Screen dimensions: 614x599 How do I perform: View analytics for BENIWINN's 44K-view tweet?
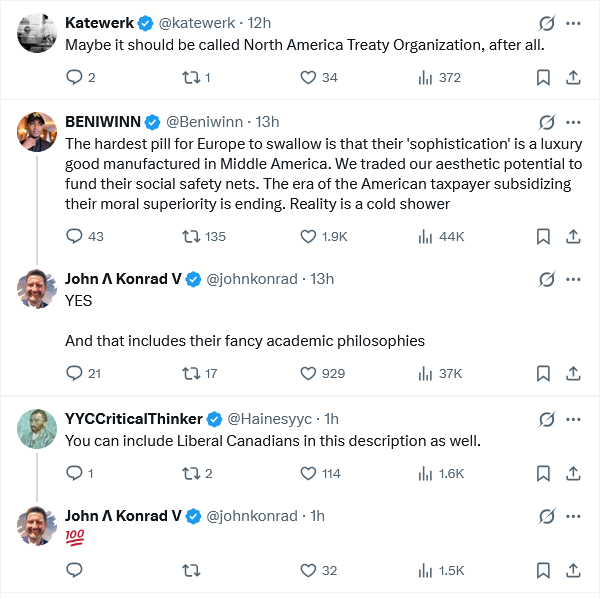425,236
